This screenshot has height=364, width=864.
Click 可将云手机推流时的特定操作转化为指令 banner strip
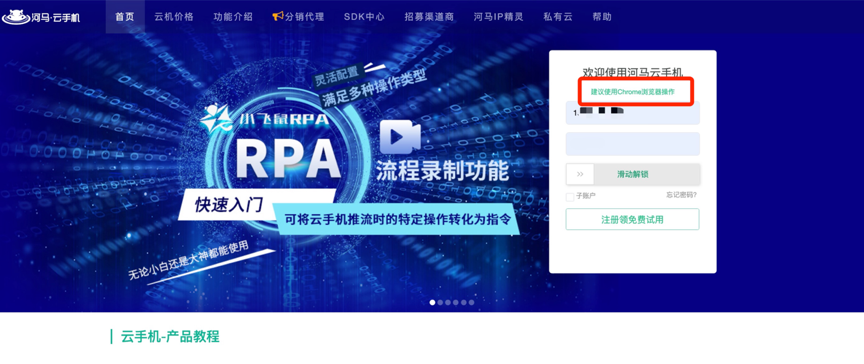point(397,219)
